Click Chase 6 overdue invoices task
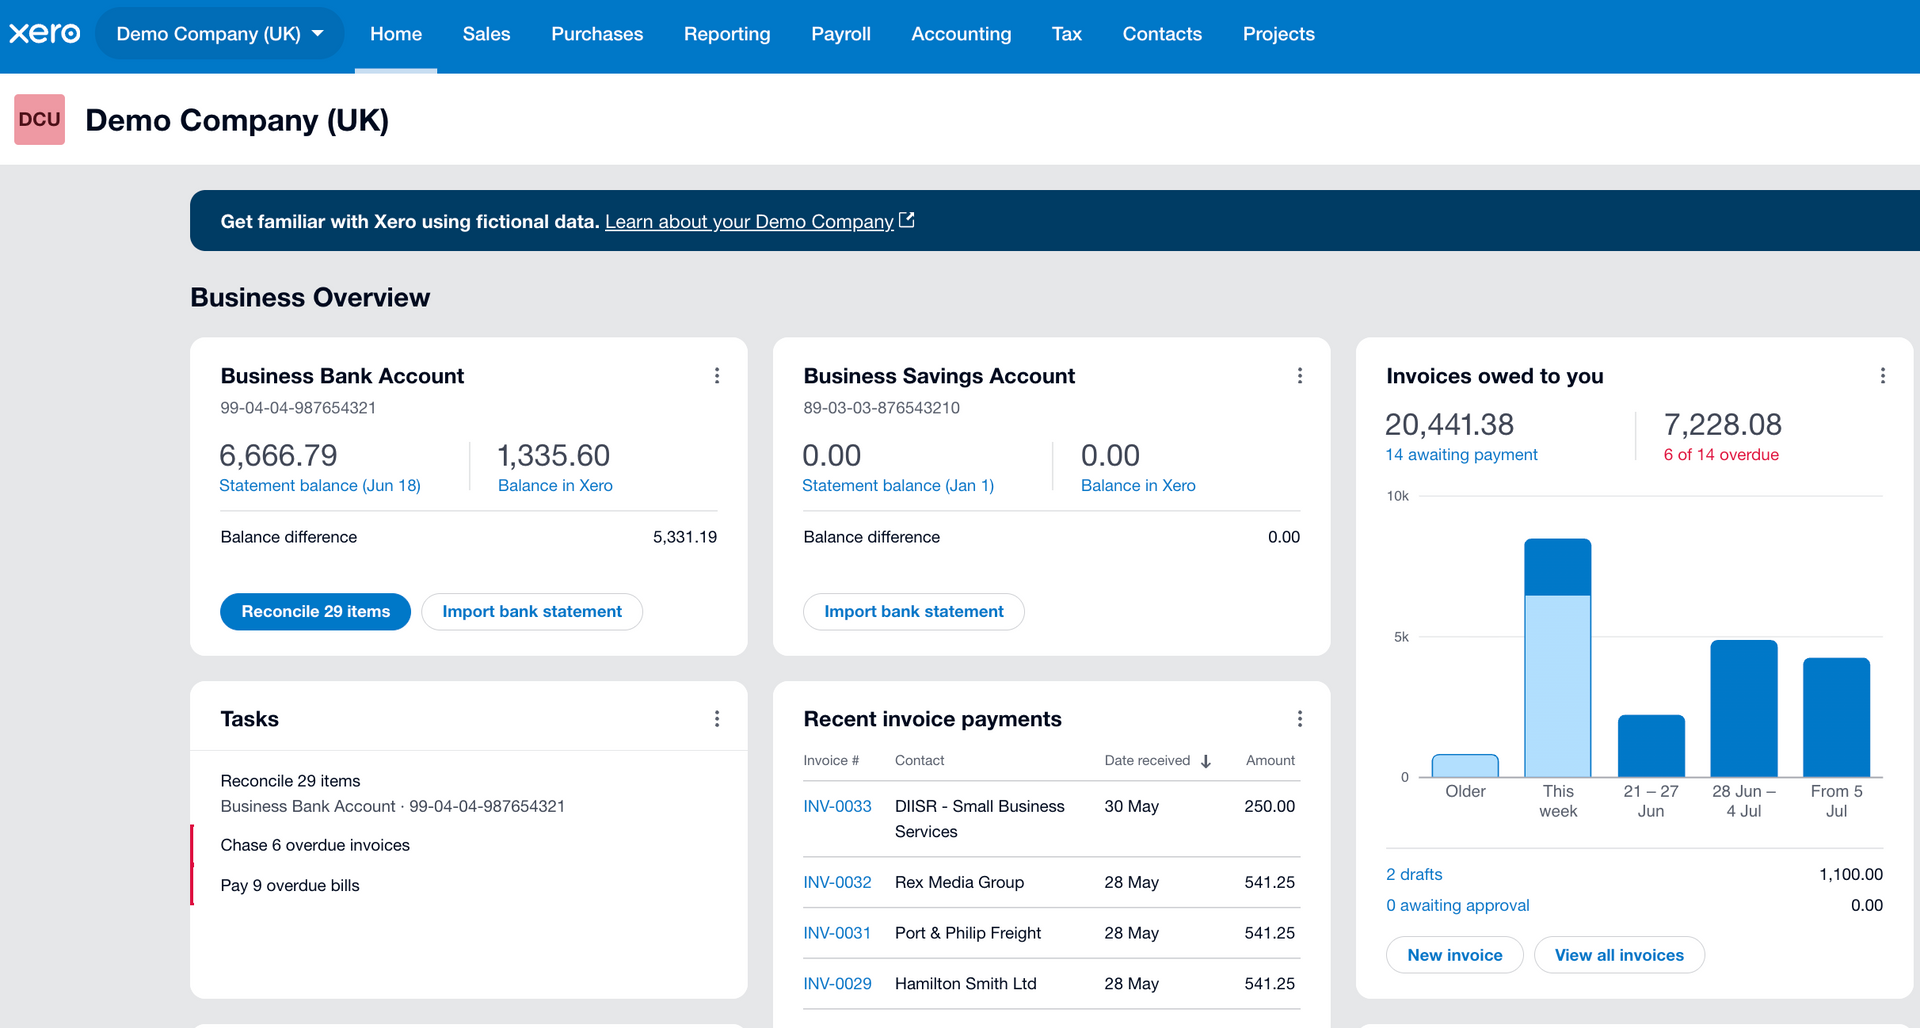 tap(315, 845)
